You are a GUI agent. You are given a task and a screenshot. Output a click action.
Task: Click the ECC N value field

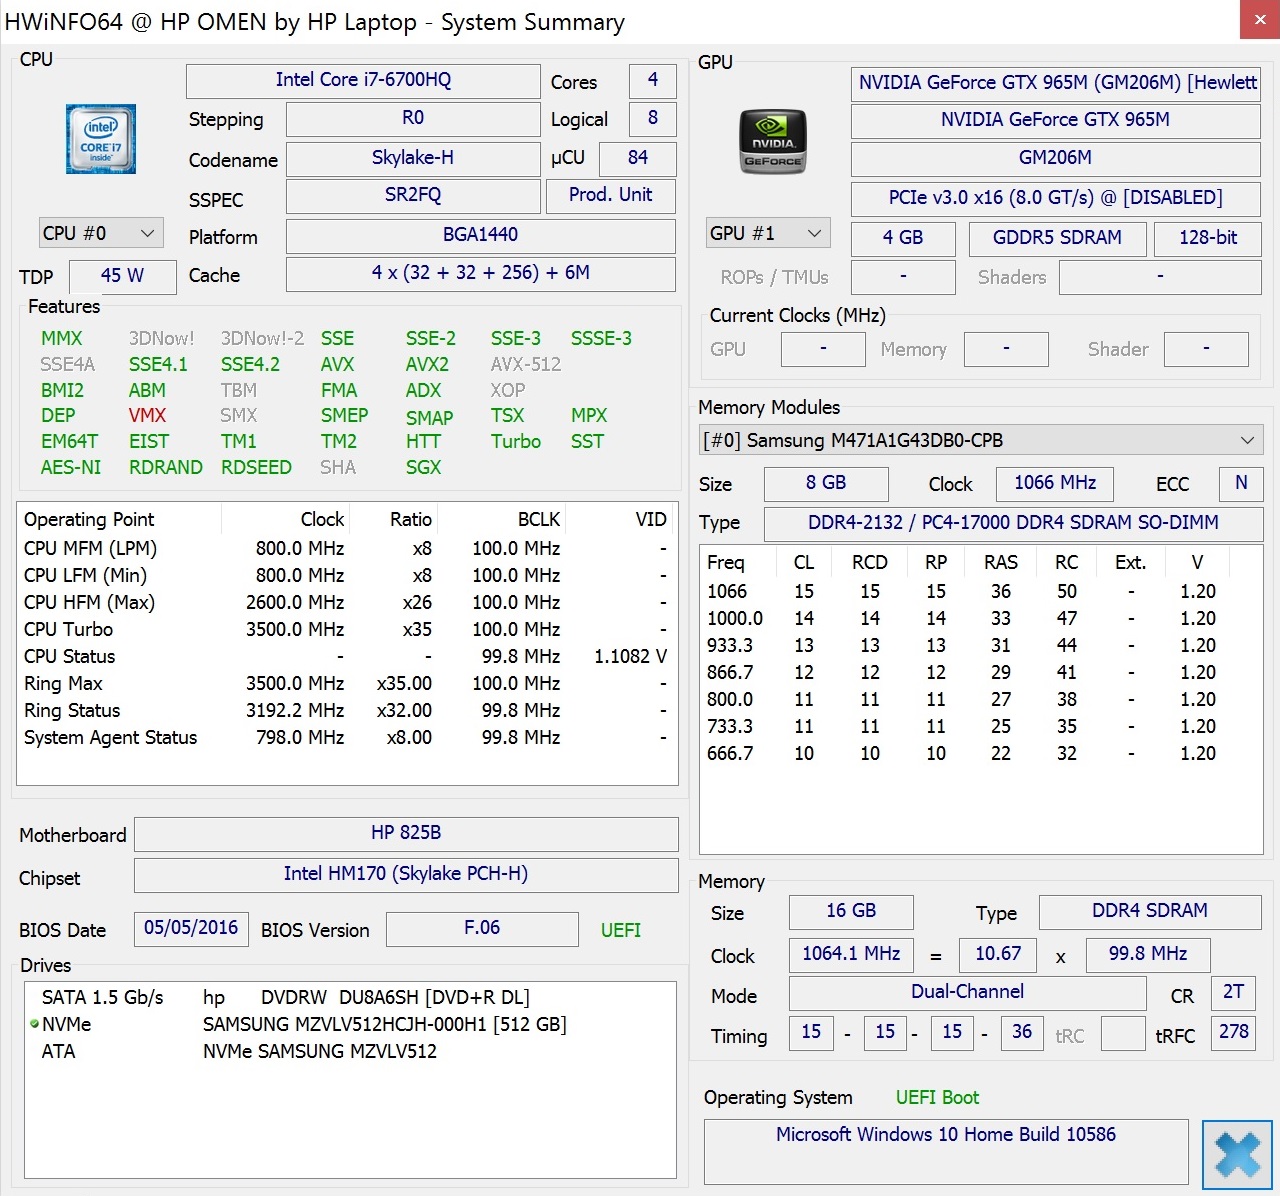[x=1241, y=484]
